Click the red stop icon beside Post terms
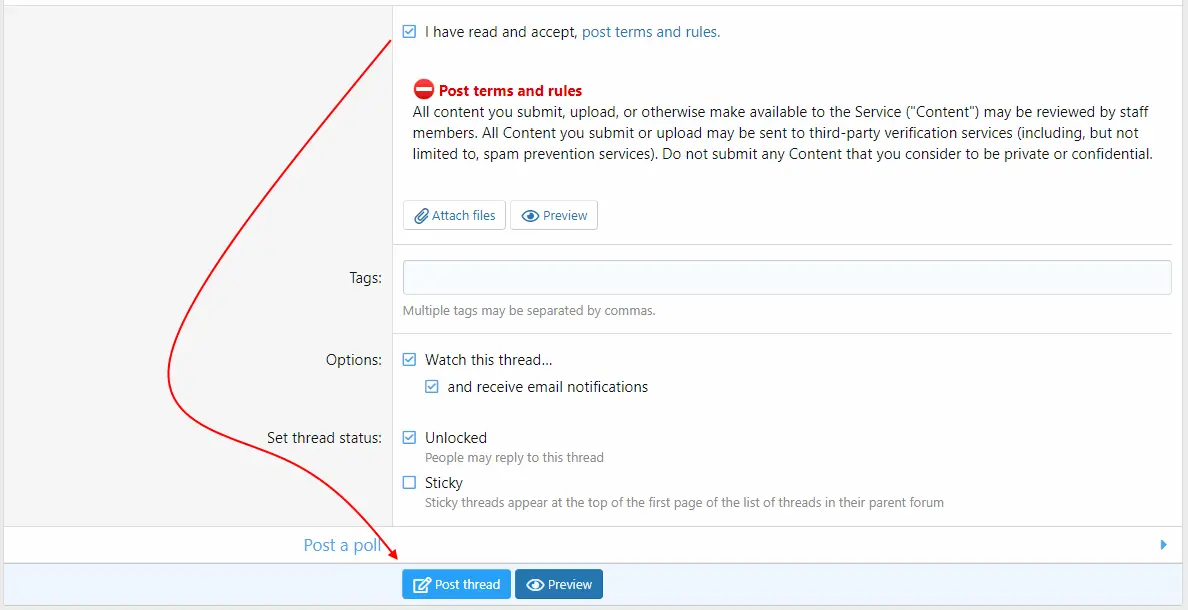 click(424, 89)
